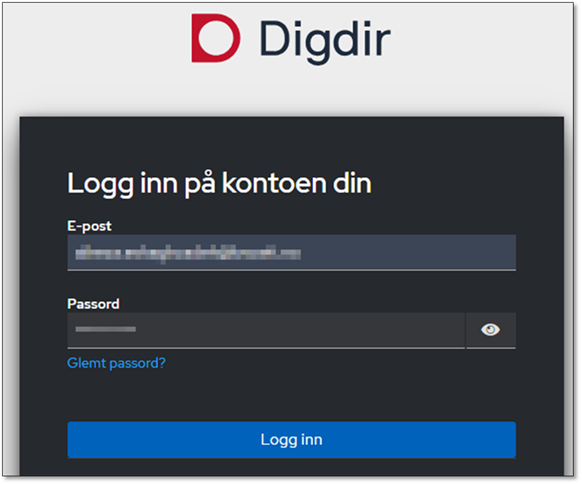Viewport: 582px width, 484px height.
Task: Focus the E-post input field
Action: [x=291, y=252]
